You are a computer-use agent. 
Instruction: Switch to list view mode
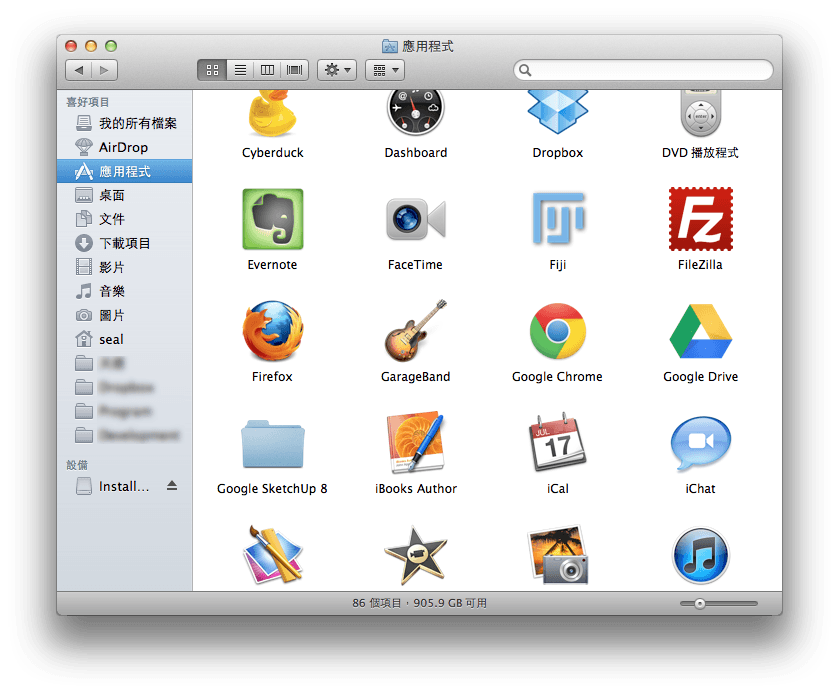240,70
